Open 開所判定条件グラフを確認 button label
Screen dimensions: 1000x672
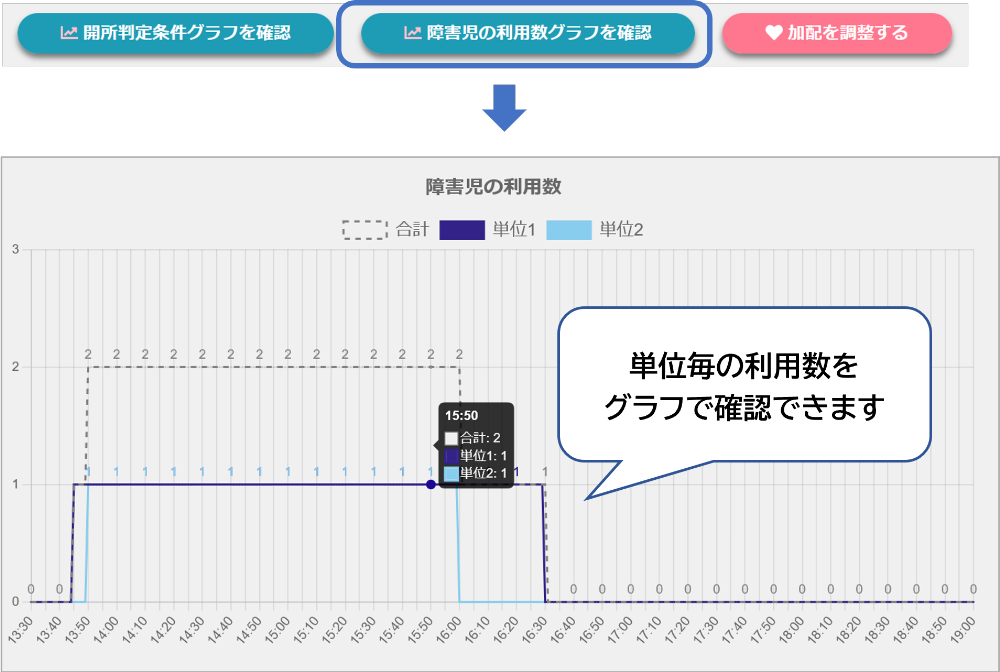(187, 33)
